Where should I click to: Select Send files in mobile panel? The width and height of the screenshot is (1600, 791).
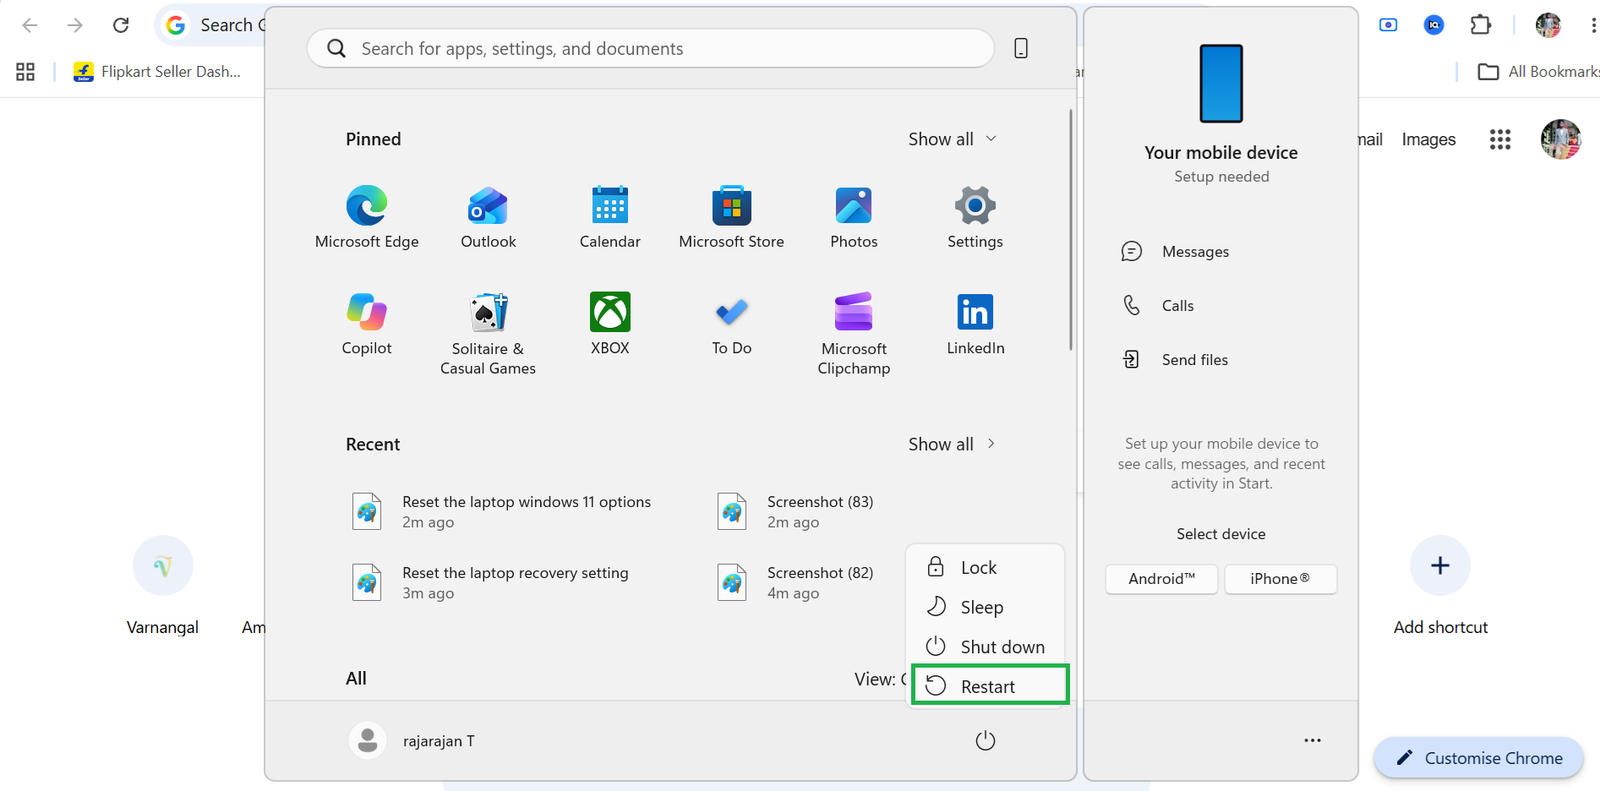(1175, 360)
